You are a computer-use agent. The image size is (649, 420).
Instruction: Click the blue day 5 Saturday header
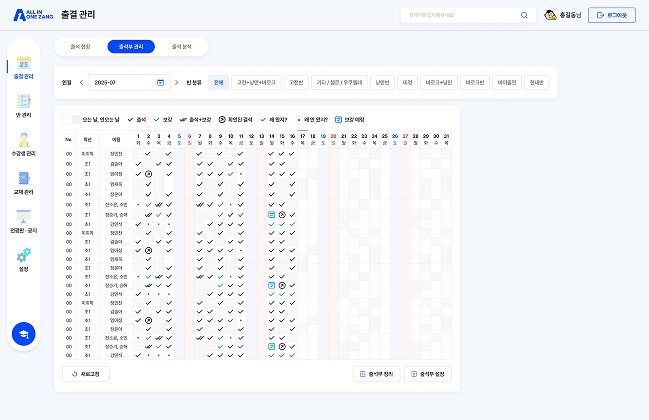179,139
